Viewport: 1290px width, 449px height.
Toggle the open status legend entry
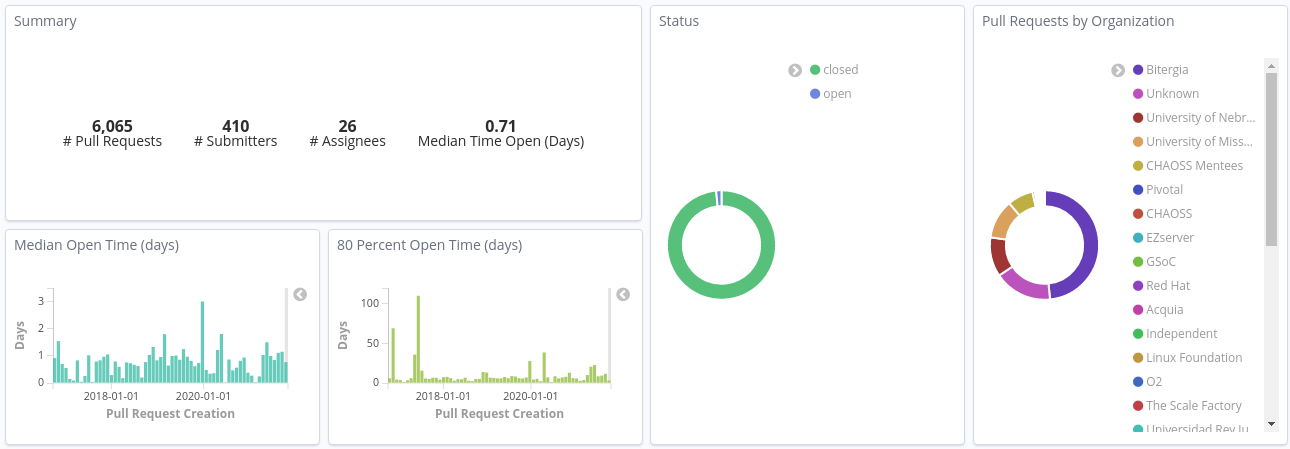click(836, 94)
